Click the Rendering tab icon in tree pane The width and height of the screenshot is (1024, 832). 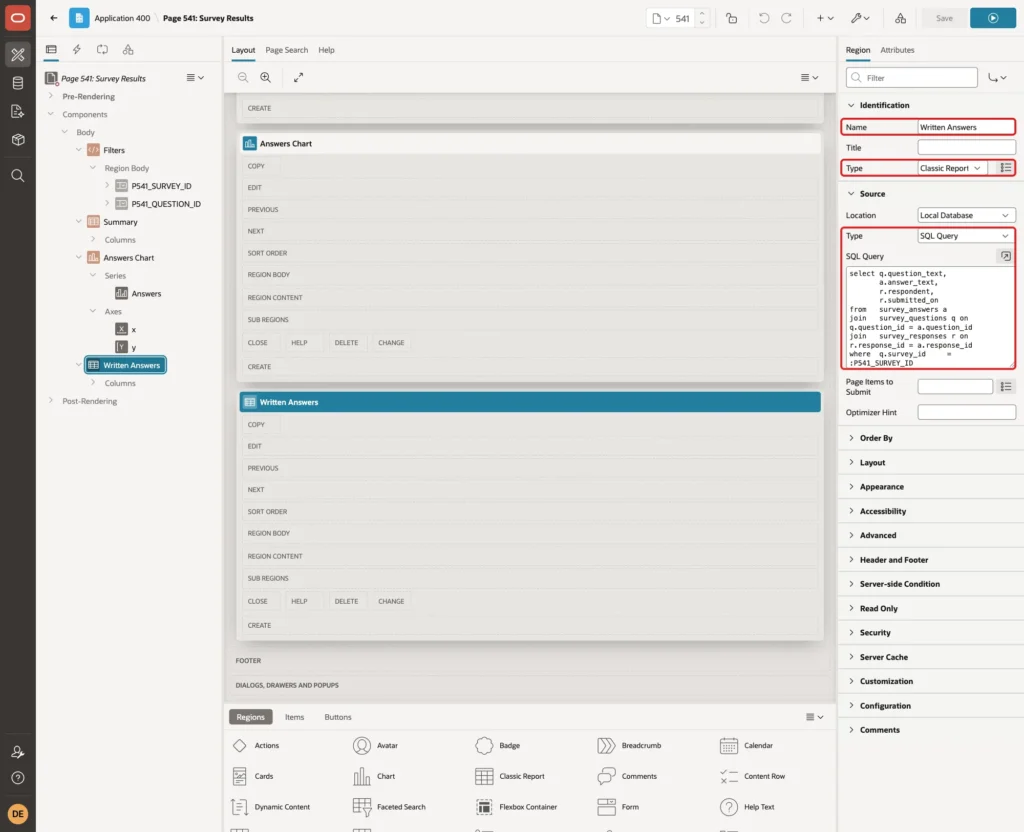click(51, 50)
